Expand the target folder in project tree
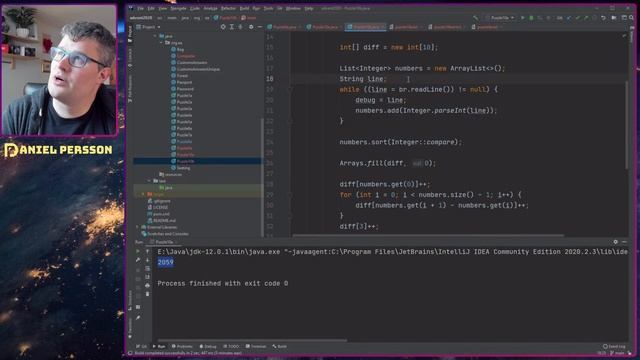 tap(143, 194)
